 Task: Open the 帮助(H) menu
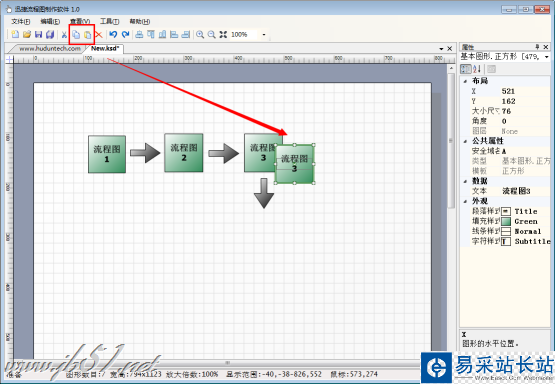click(139, 22)
